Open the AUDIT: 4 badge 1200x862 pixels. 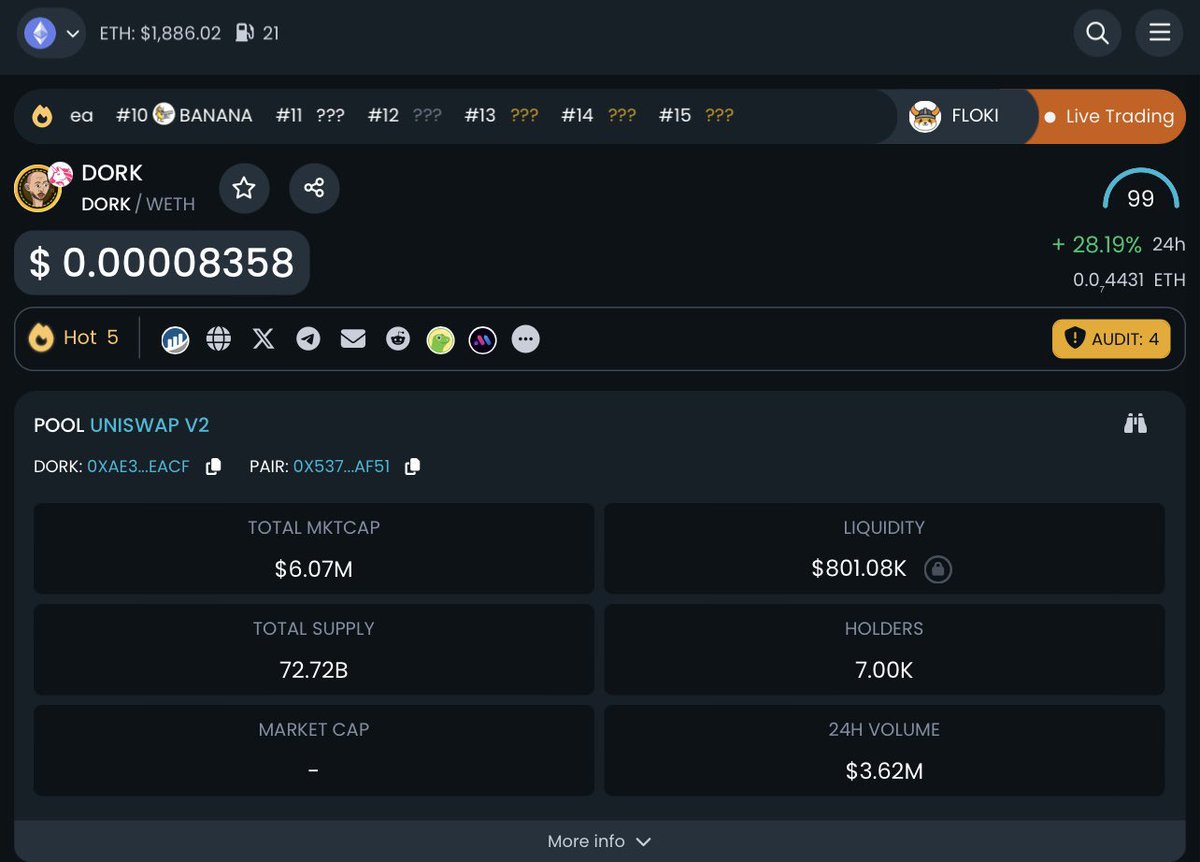coord(1111,339)
